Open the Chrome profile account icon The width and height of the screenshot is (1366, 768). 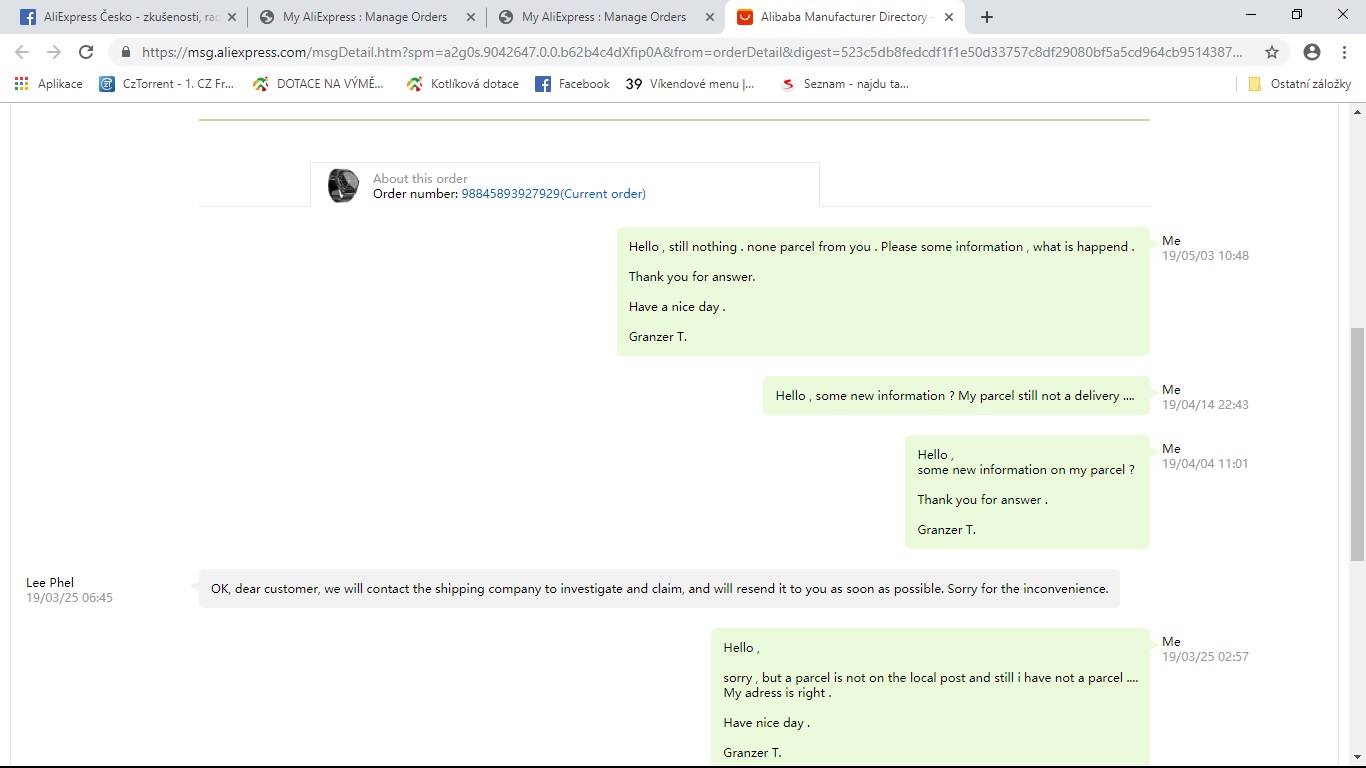pos(1312,52)
